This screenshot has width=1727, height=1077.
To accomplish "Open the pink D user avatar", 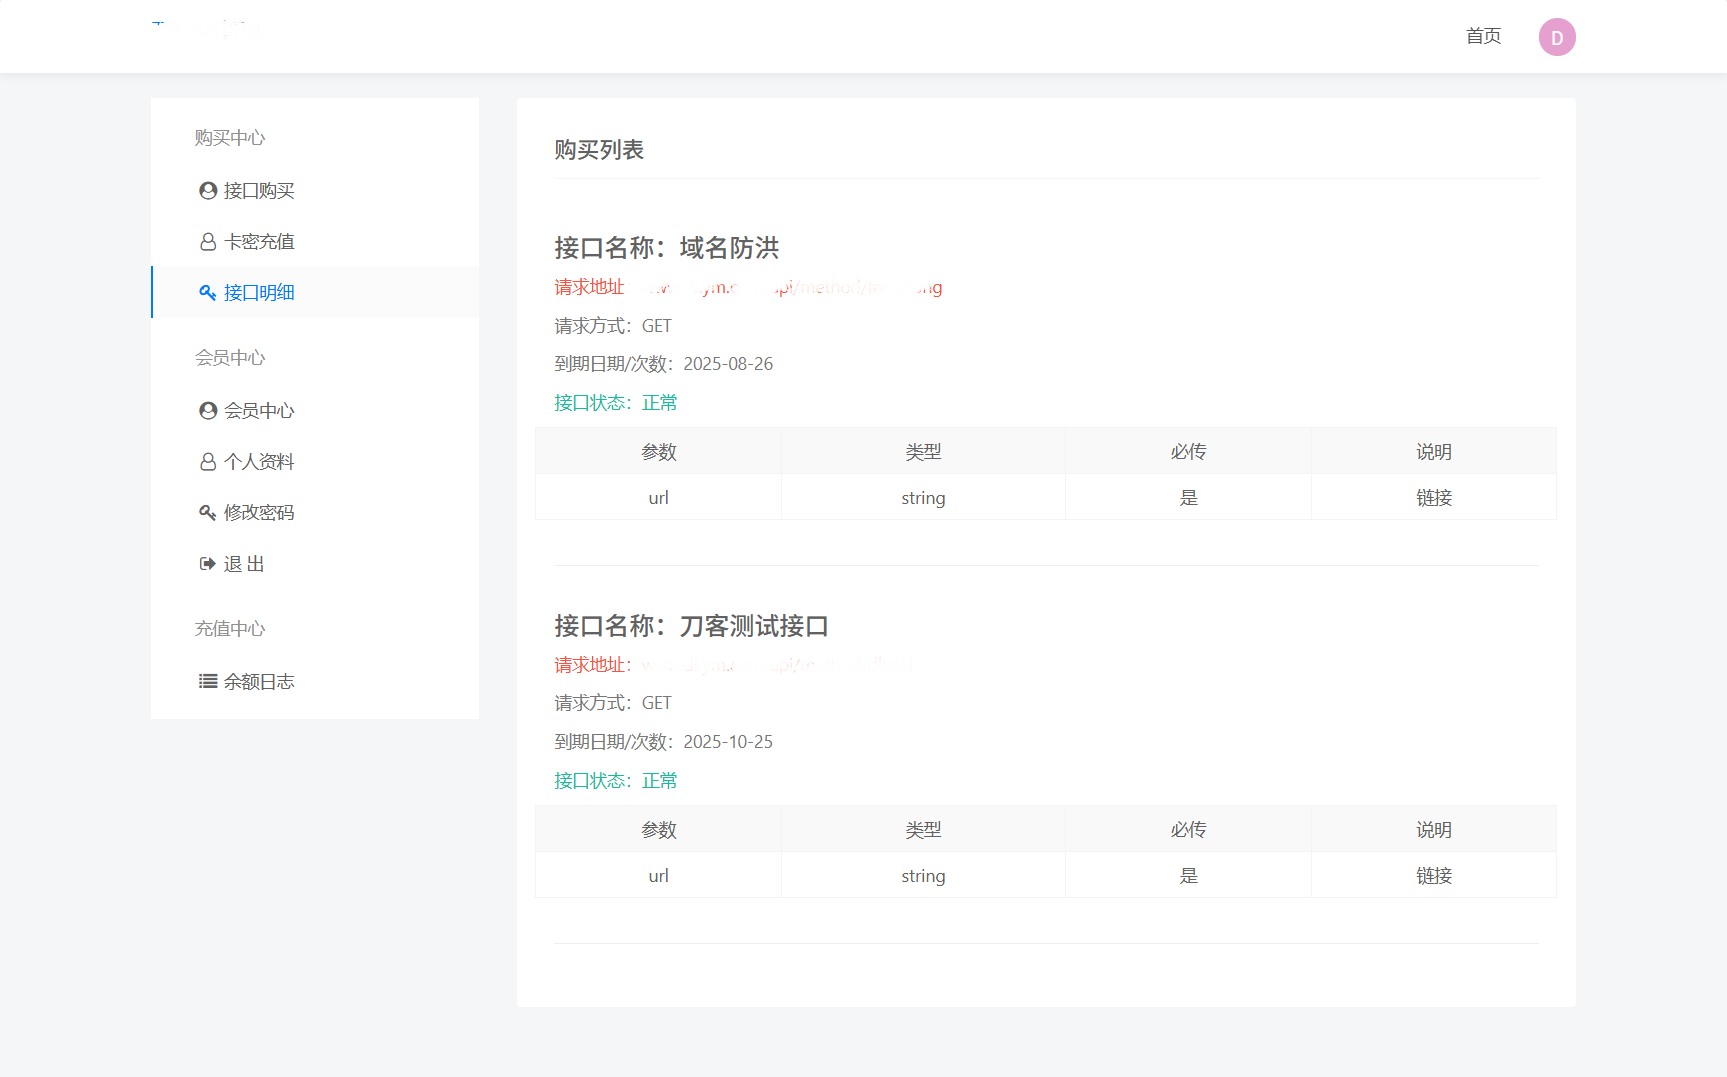I will (x=1556, y=38).
